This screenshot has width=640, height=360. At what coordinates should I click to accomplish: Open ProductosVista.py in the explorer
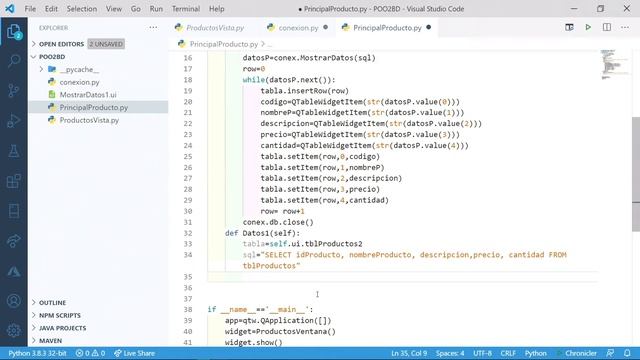click(x=89, y=120)
